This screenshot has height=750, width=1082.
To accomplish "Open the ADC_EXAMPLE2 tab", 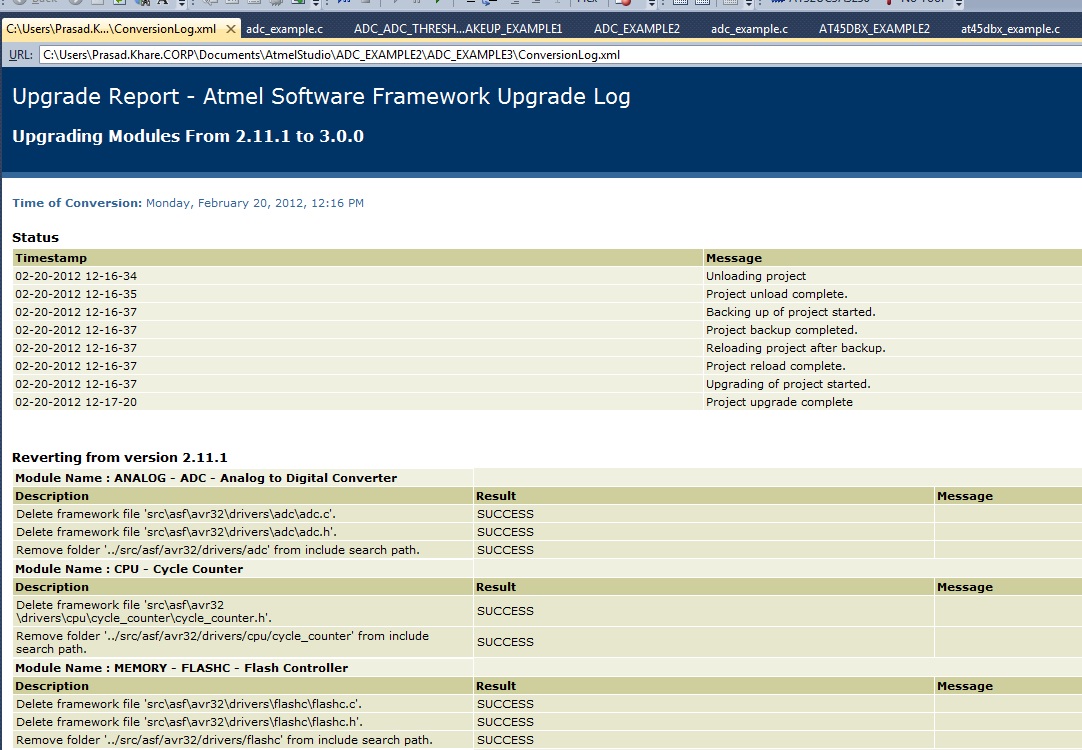I will tap(637, 29).
